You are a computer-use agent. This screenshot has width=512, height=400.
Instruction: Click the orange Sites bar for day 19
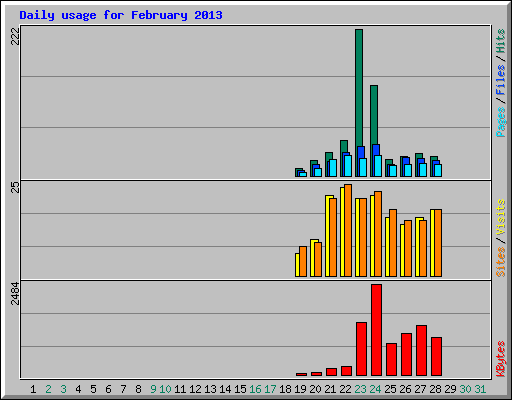coord(303,261)
